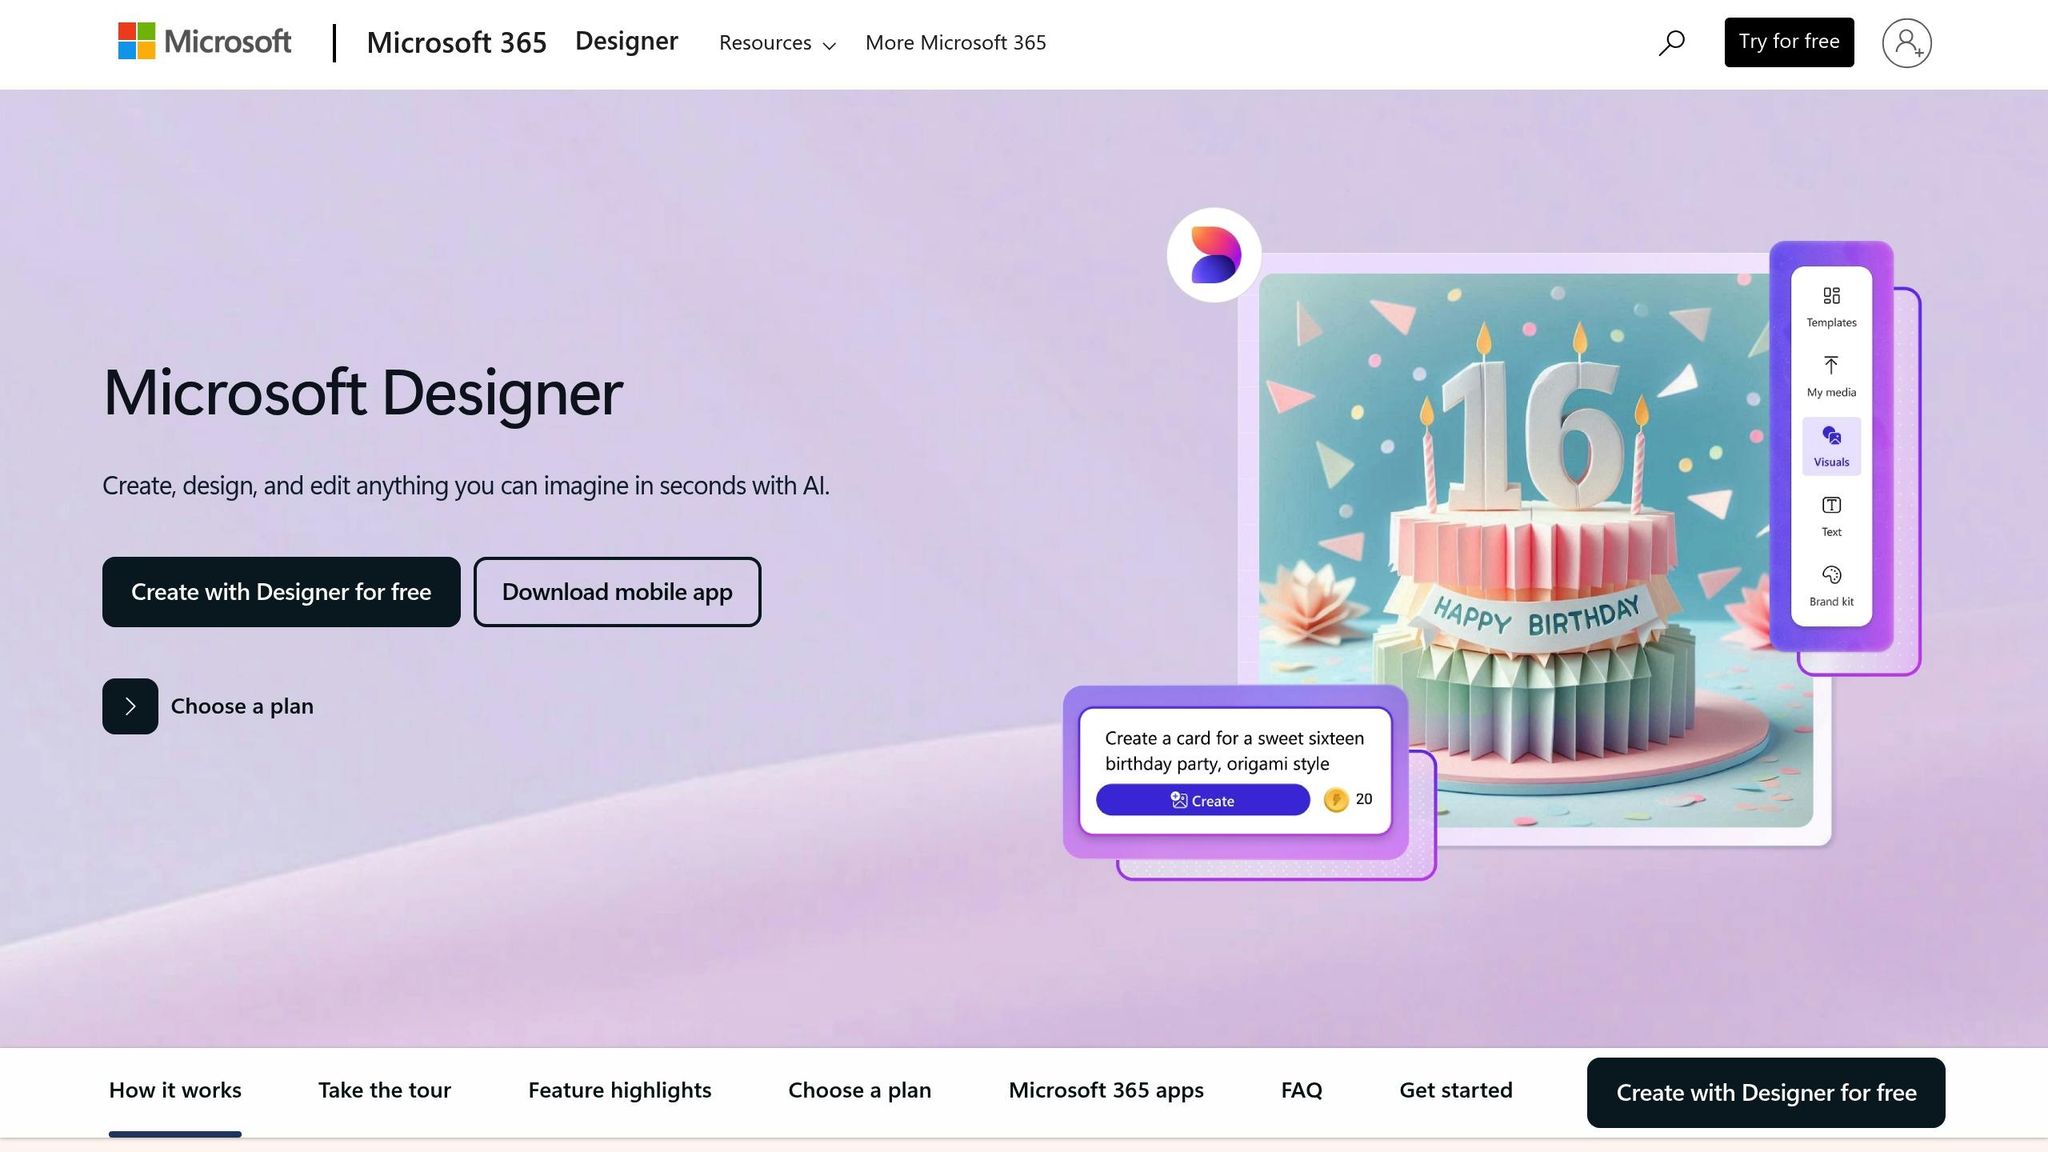Switch to How it works tab
Screen dimensions: 2048x1152
175,1091
